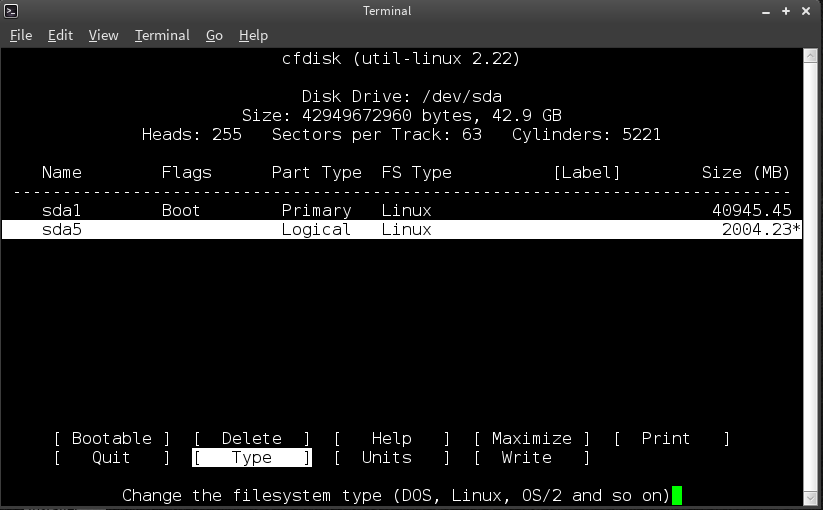
Task: Click sda5 size 2004.23
Action: point(756,229)
